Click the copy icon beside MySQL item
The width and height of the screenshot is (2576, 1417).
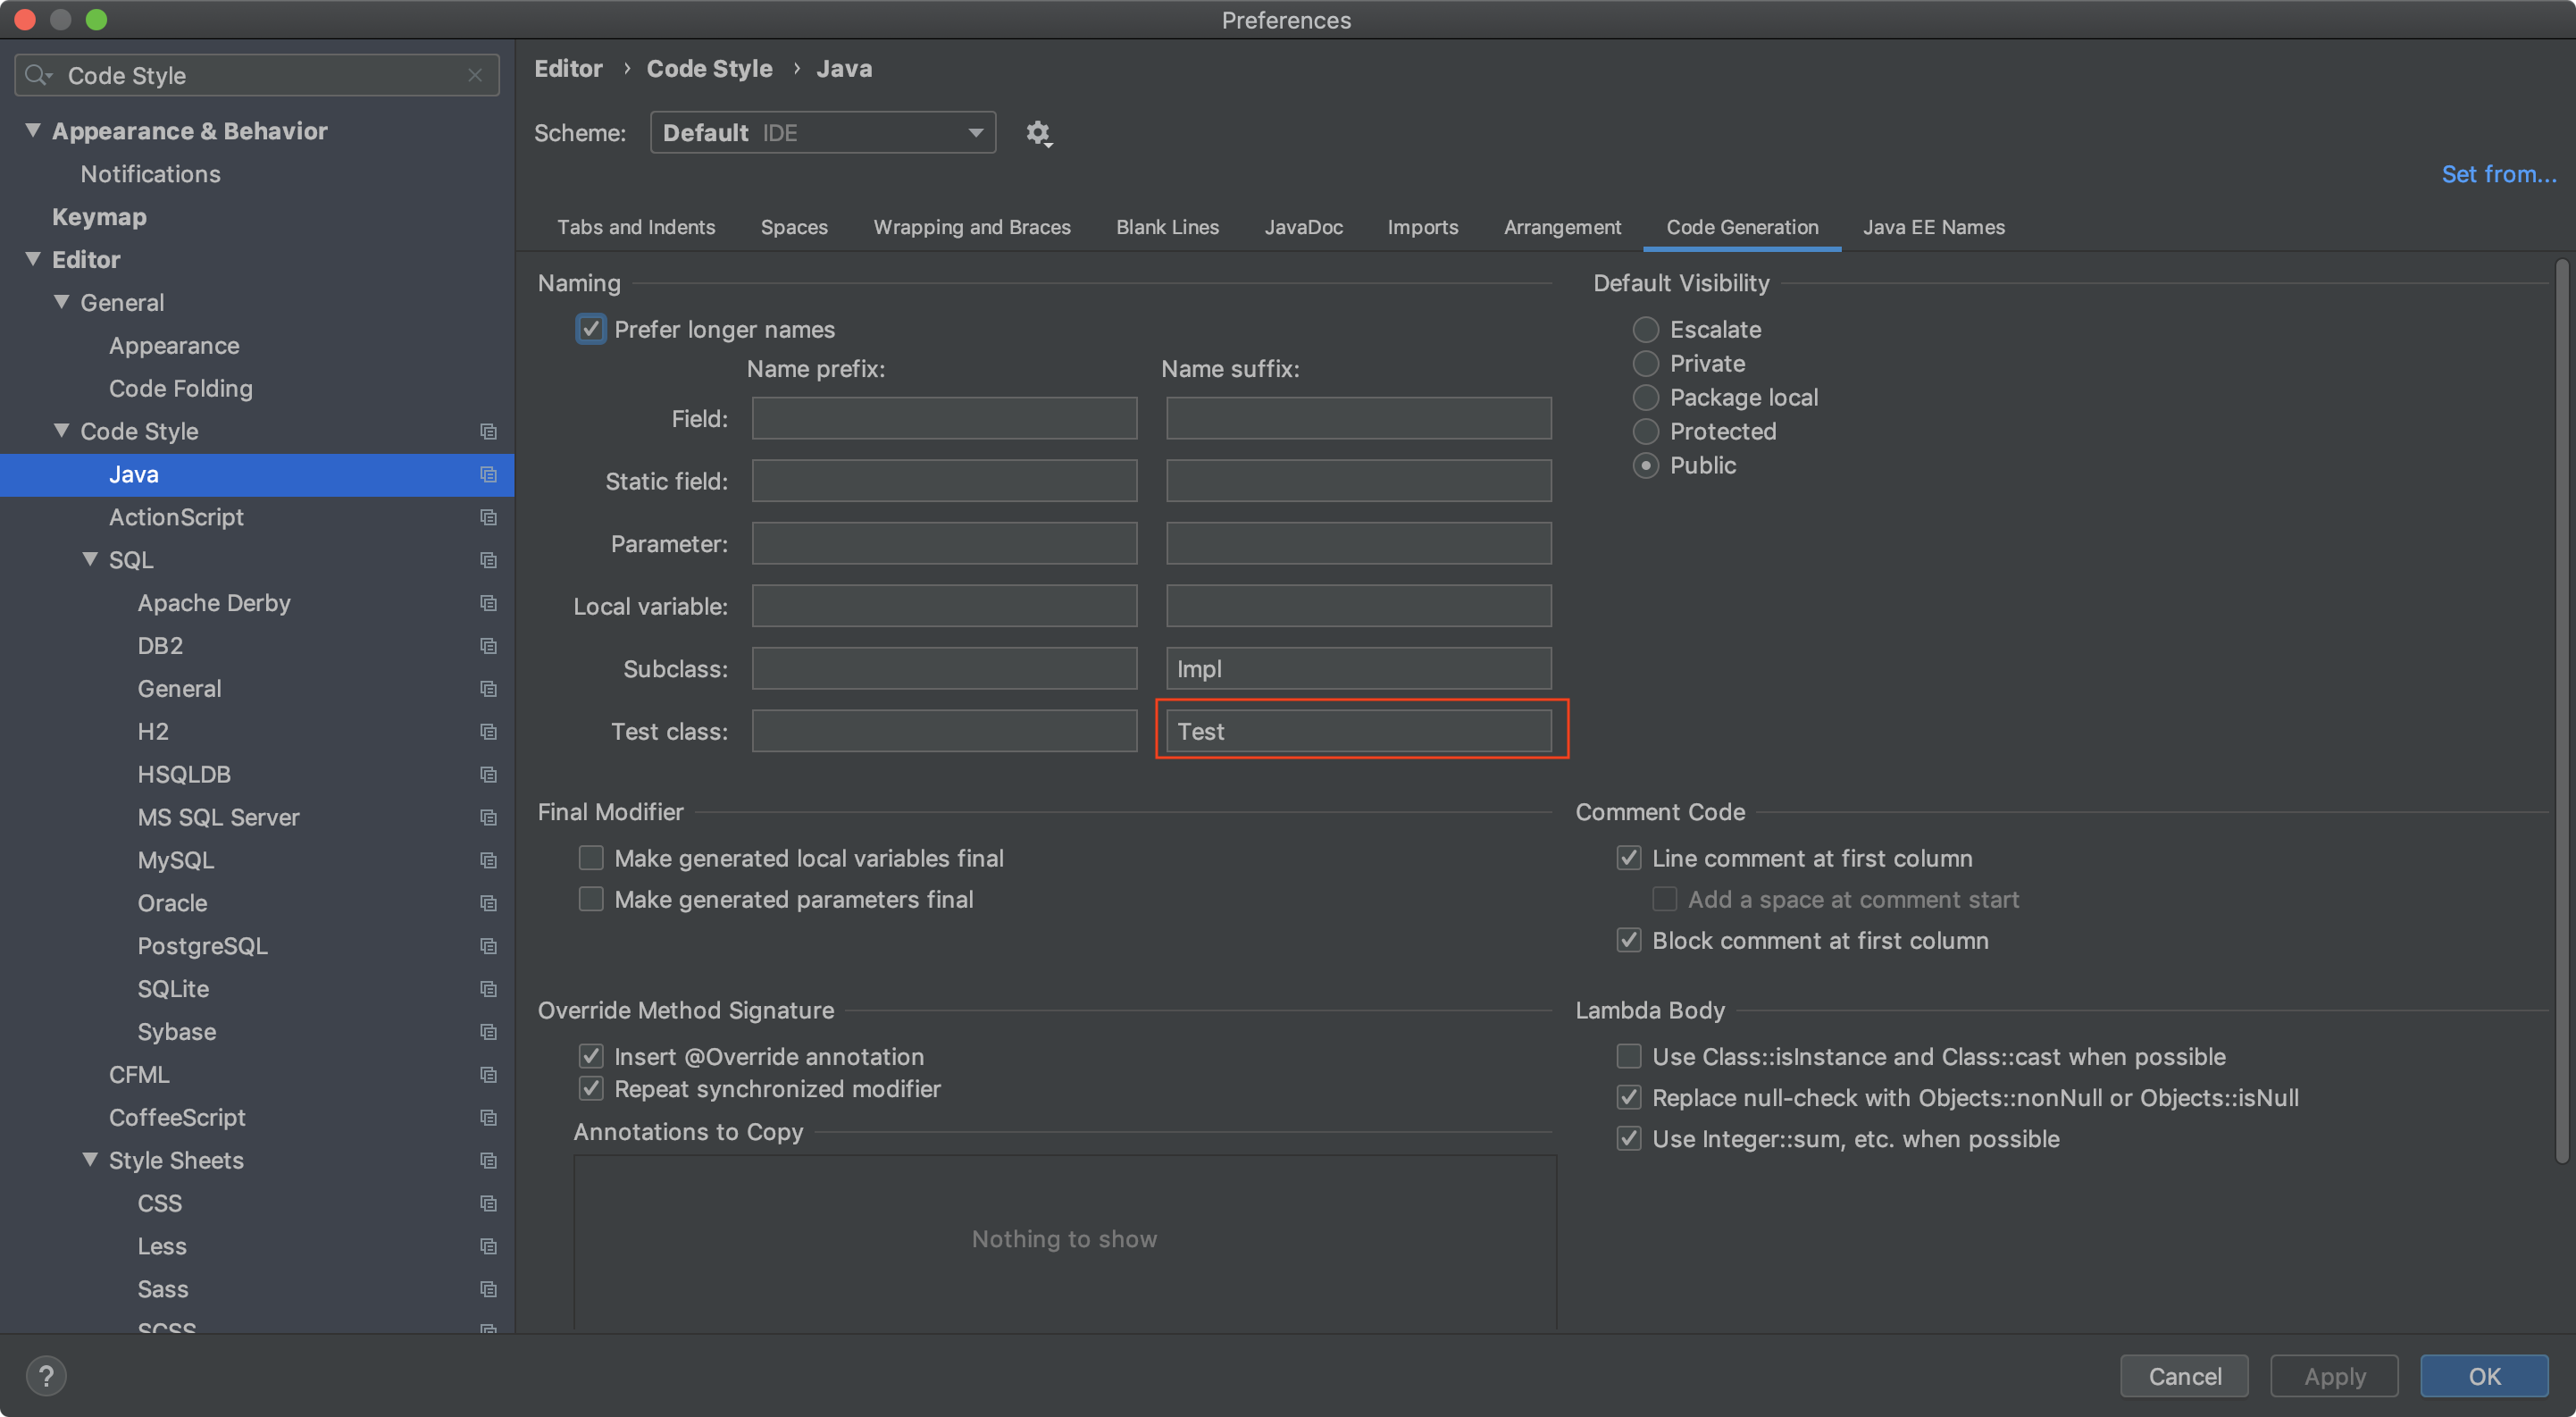click(488, 860)
